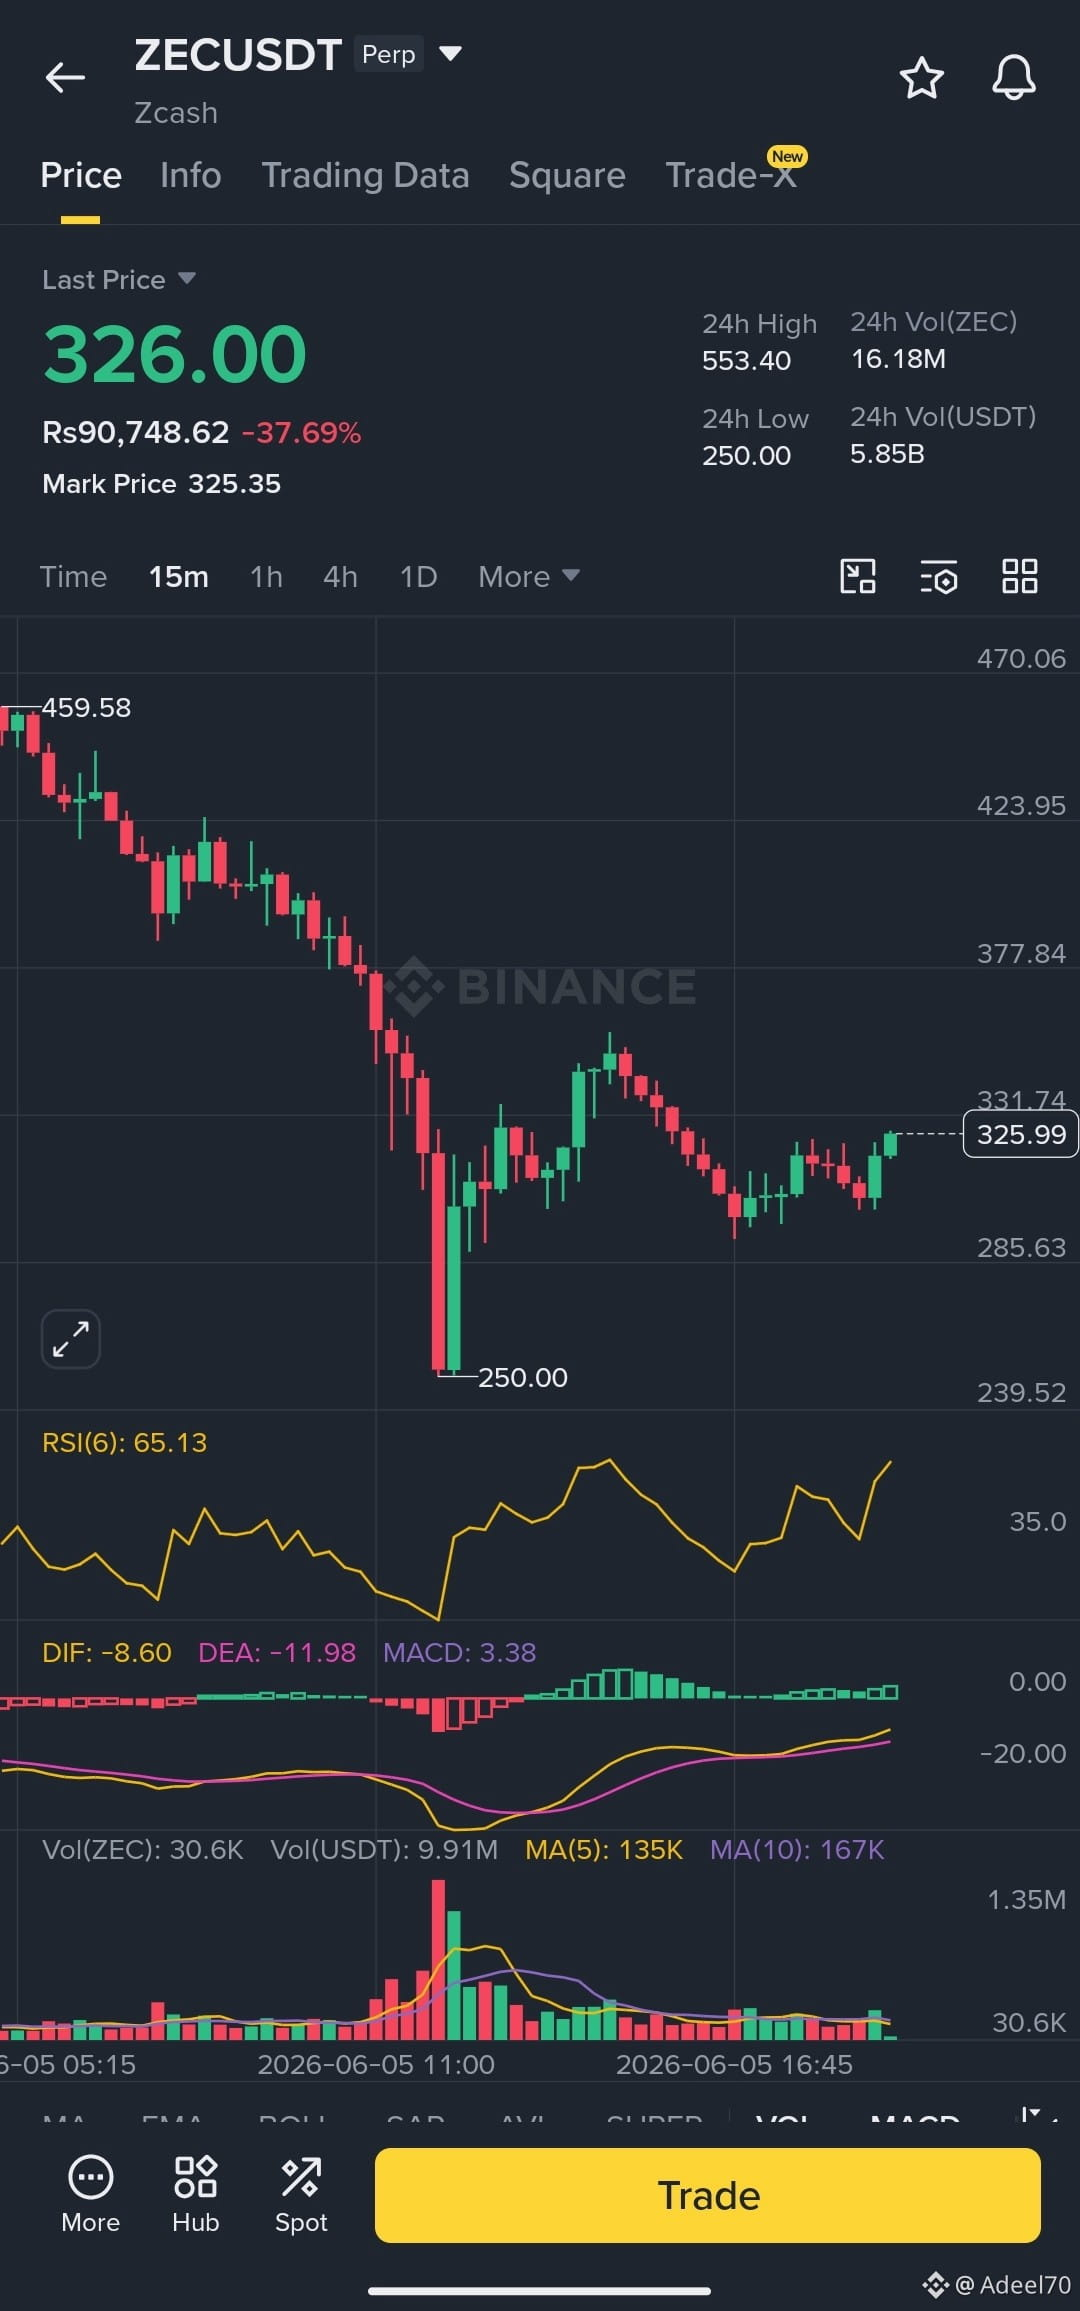1080x2311 pixels.
Task: Open price alerts via the bell icon
Action: click(x=1013, y=78)
